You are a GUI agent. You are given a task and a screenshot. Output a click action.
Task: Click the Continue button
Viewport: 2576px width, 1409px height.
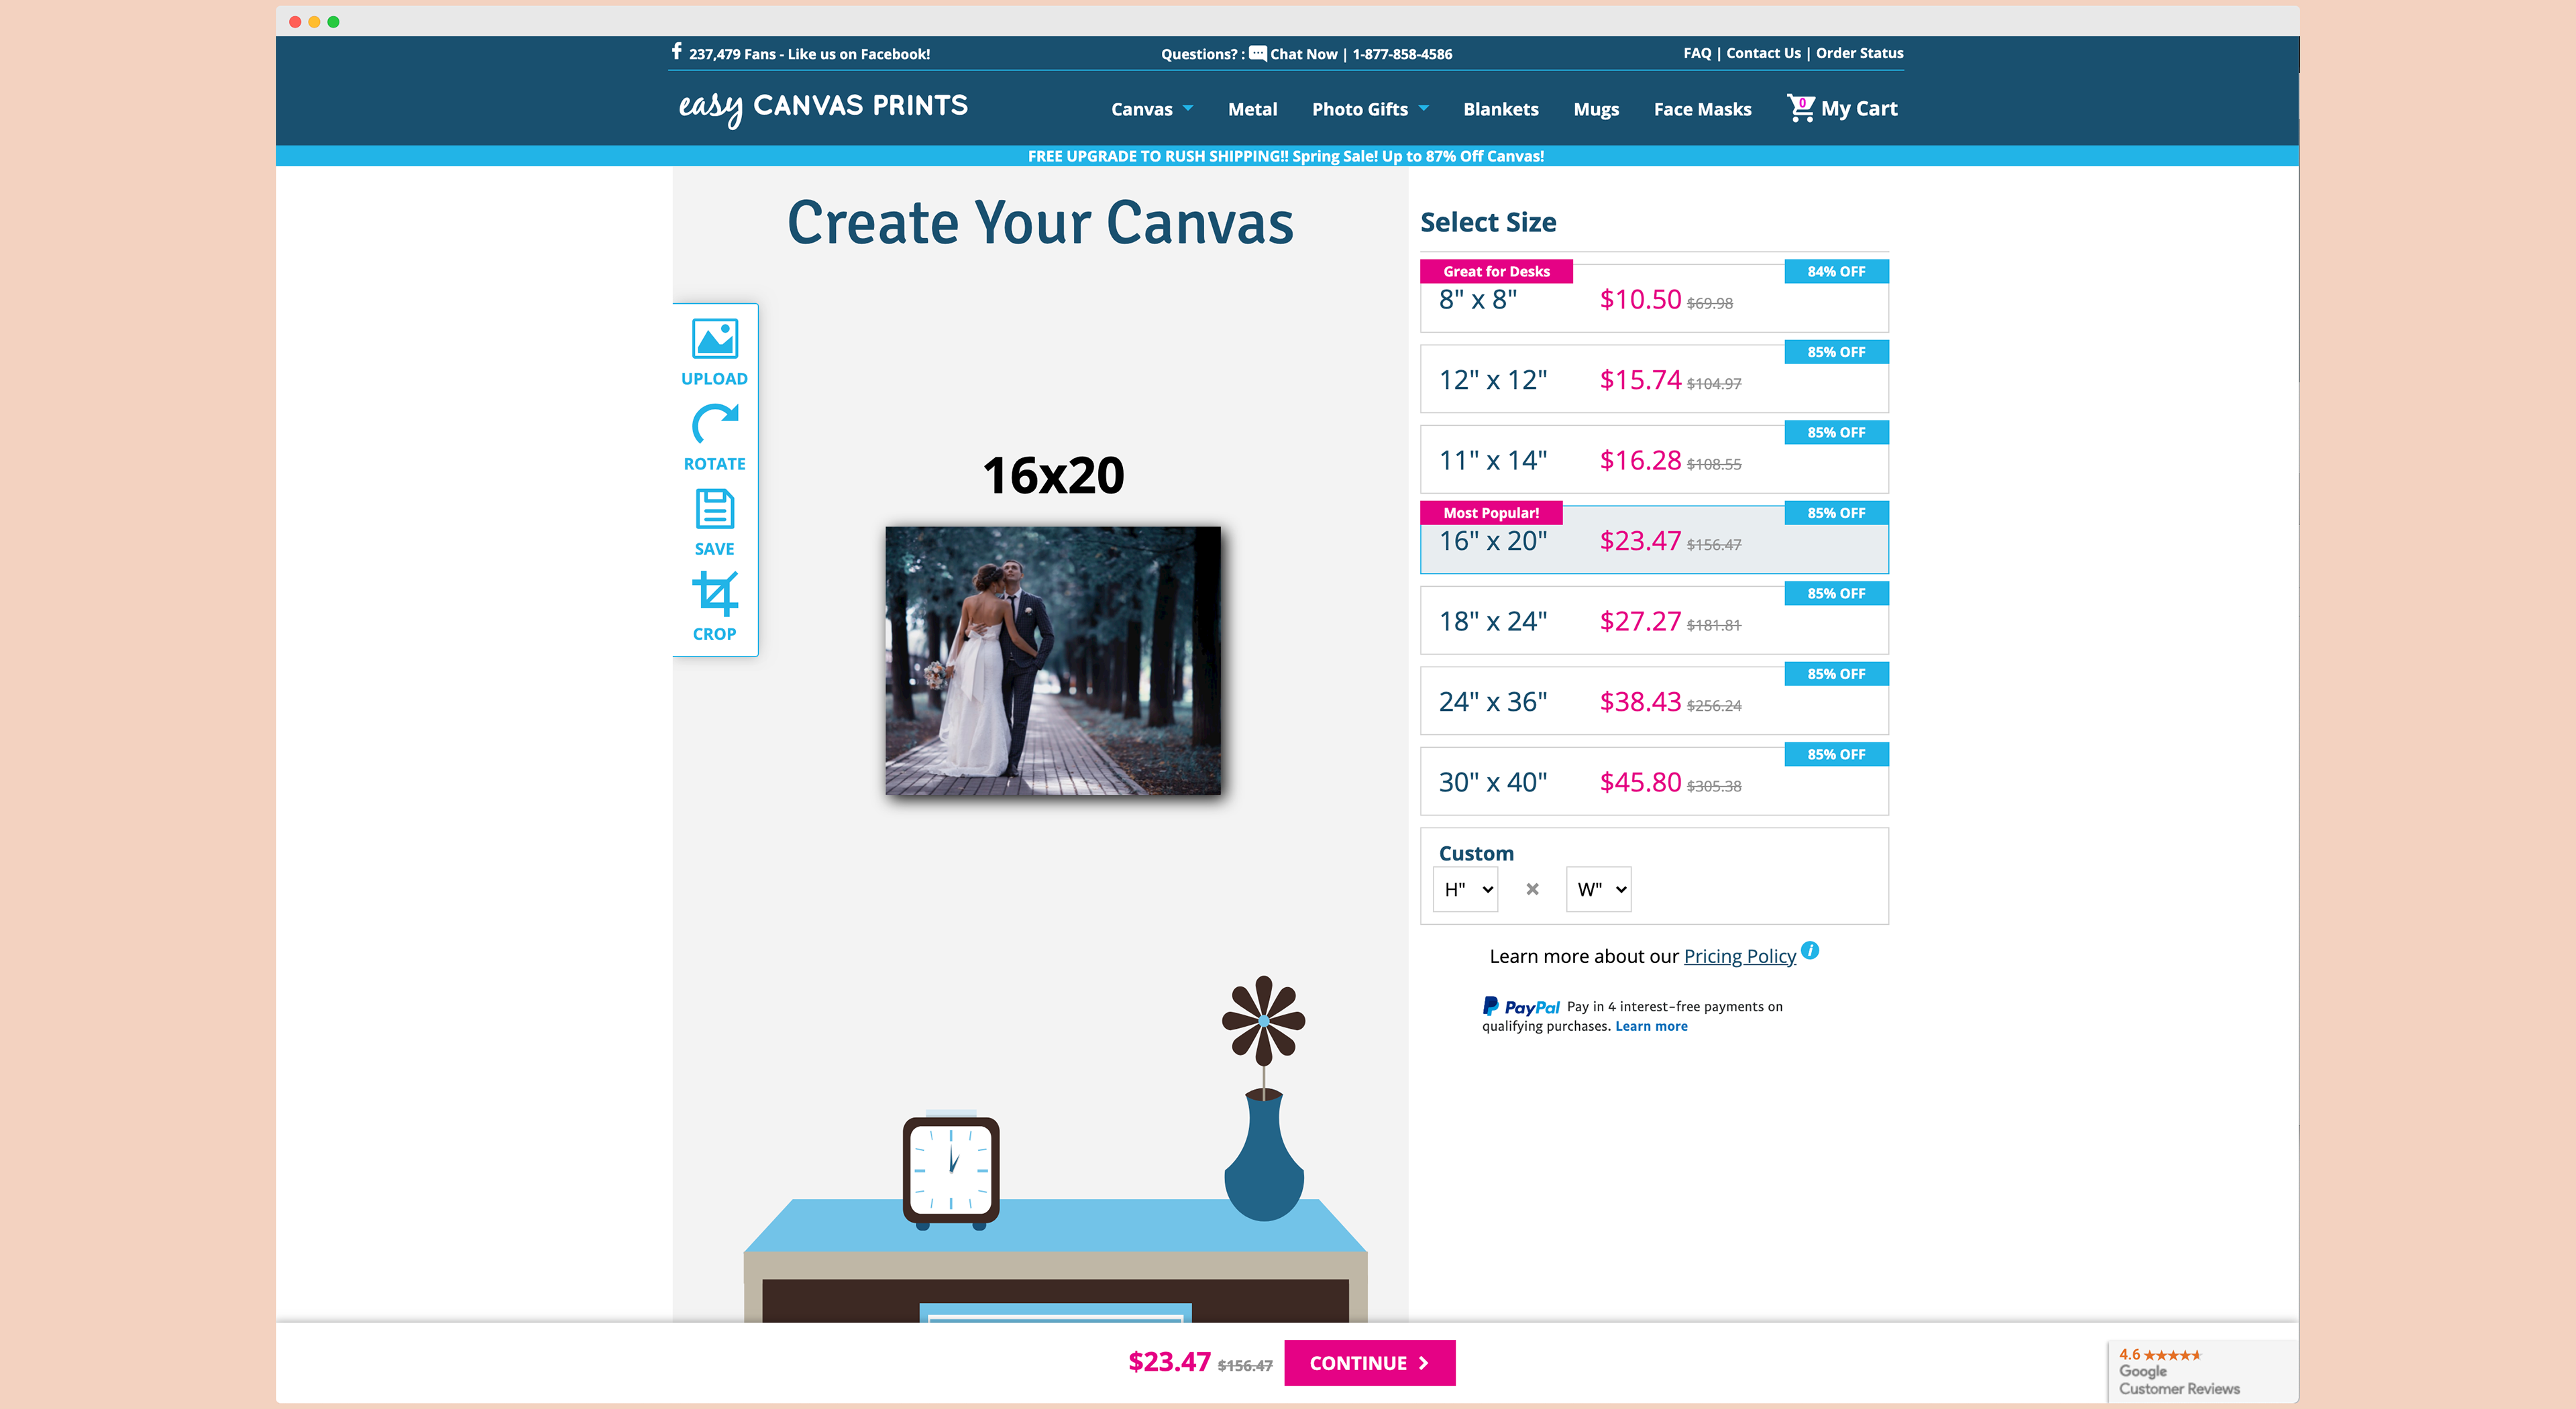(1369, 1362)
